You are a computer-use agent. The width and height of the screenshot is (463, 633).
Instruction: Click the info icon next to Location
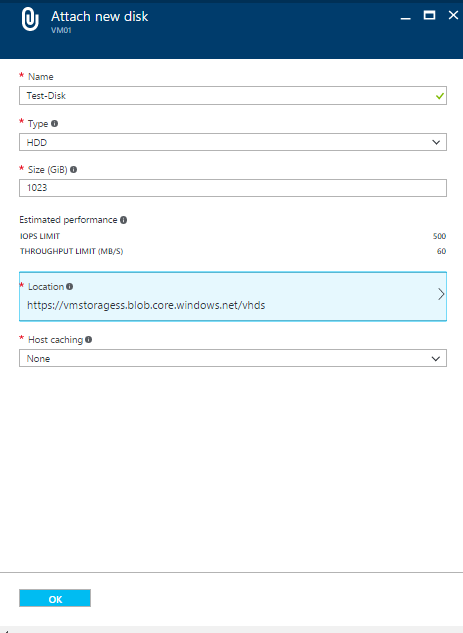click(x=69, y=287)
